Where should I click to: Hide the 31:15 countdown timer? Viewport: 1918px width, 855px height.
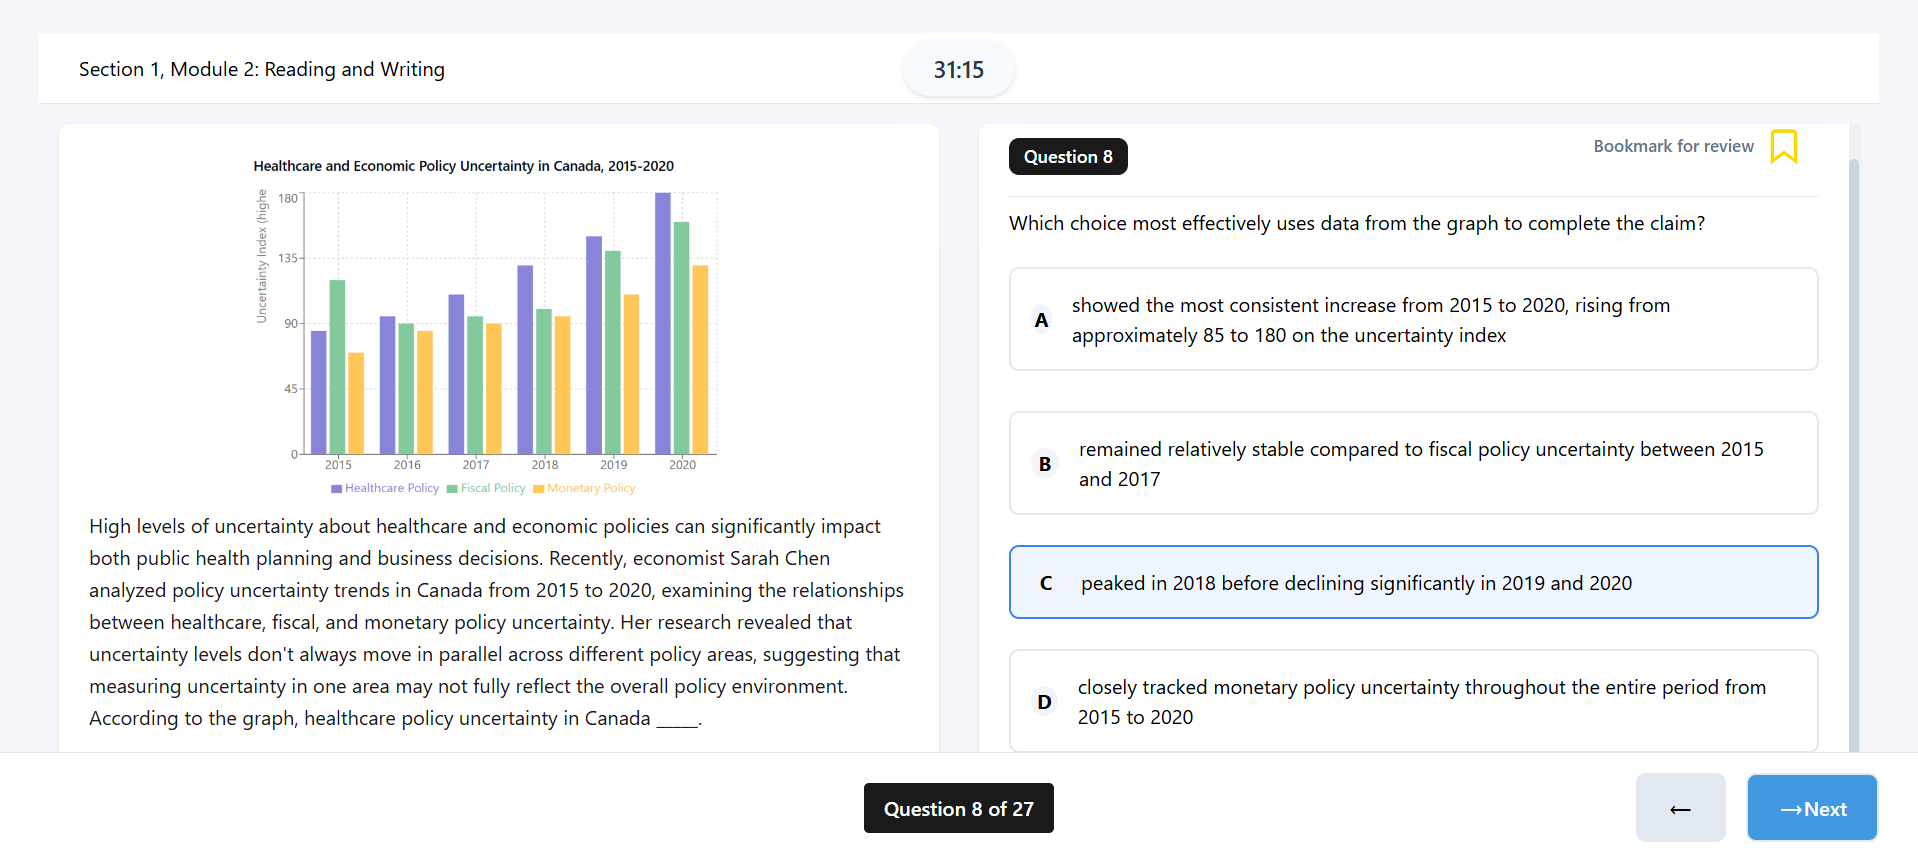click(958, 70)
